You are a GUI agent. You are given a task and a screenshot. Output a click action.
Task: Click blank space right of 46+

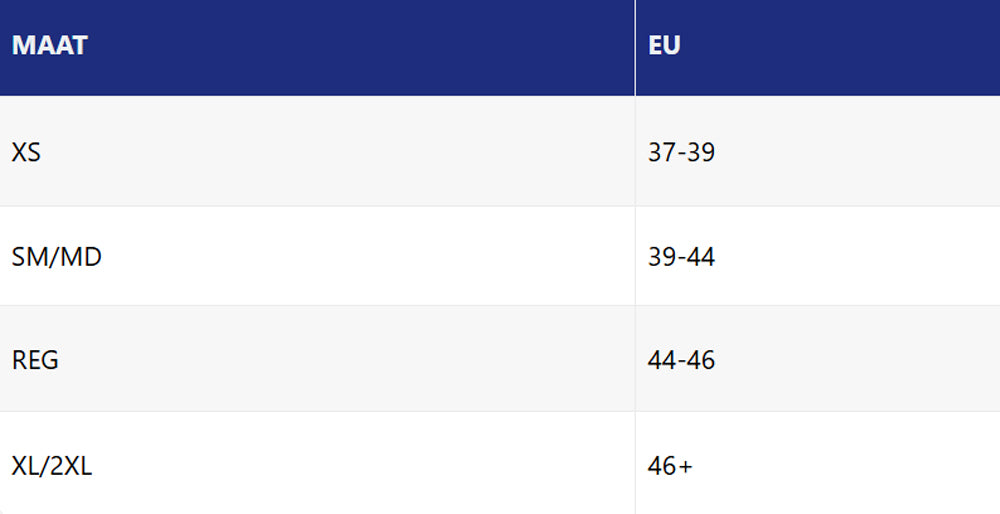point(850,465)
